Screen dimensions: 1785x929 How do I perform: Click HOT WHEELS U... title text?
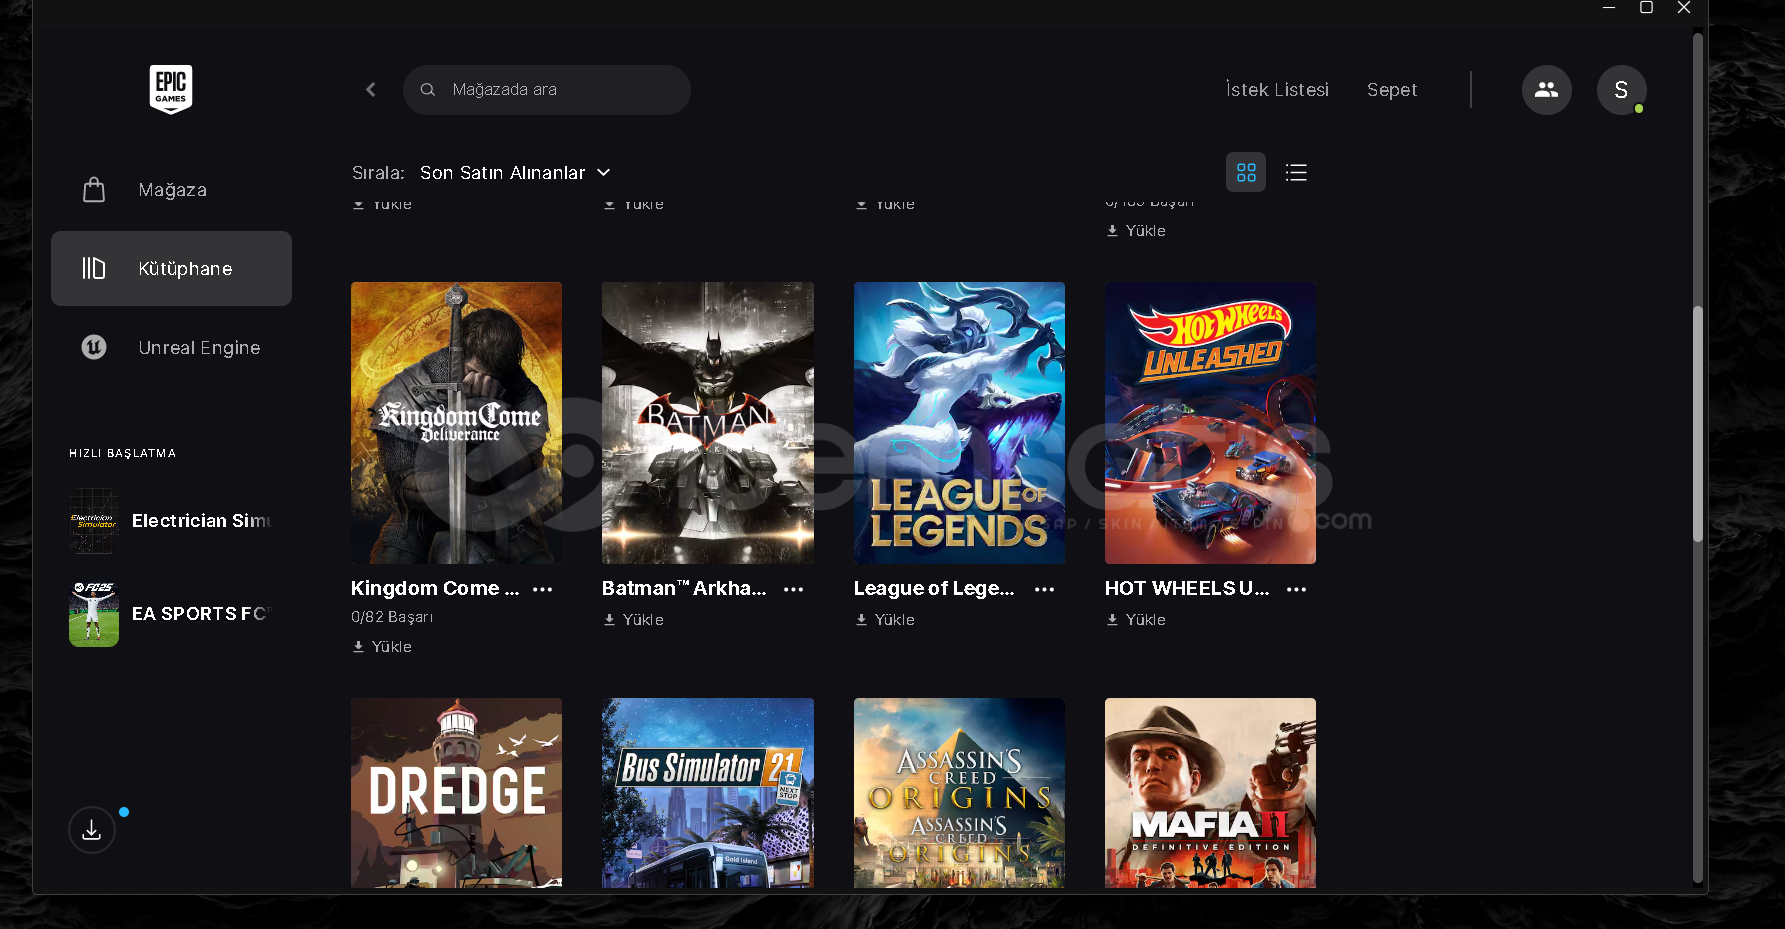(x=1187, y=589)
